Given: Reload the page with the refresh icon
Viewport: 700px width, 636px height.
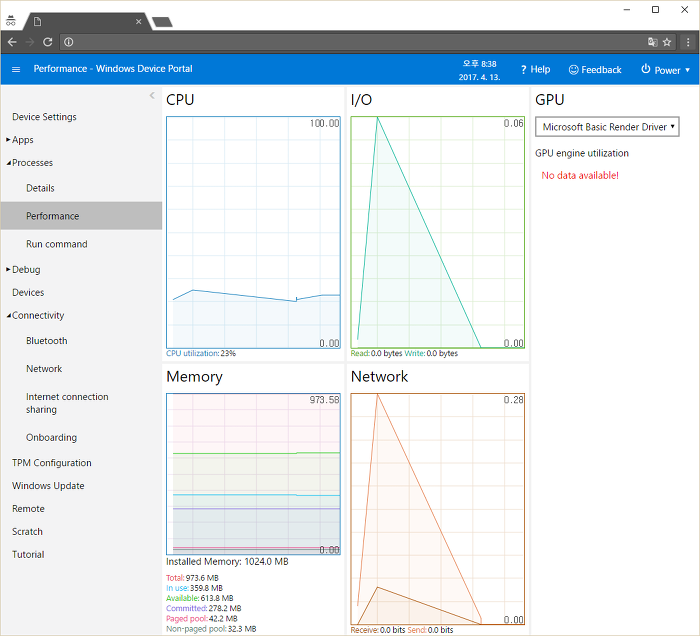Looking at the screenshot, I should coord(48,42).
